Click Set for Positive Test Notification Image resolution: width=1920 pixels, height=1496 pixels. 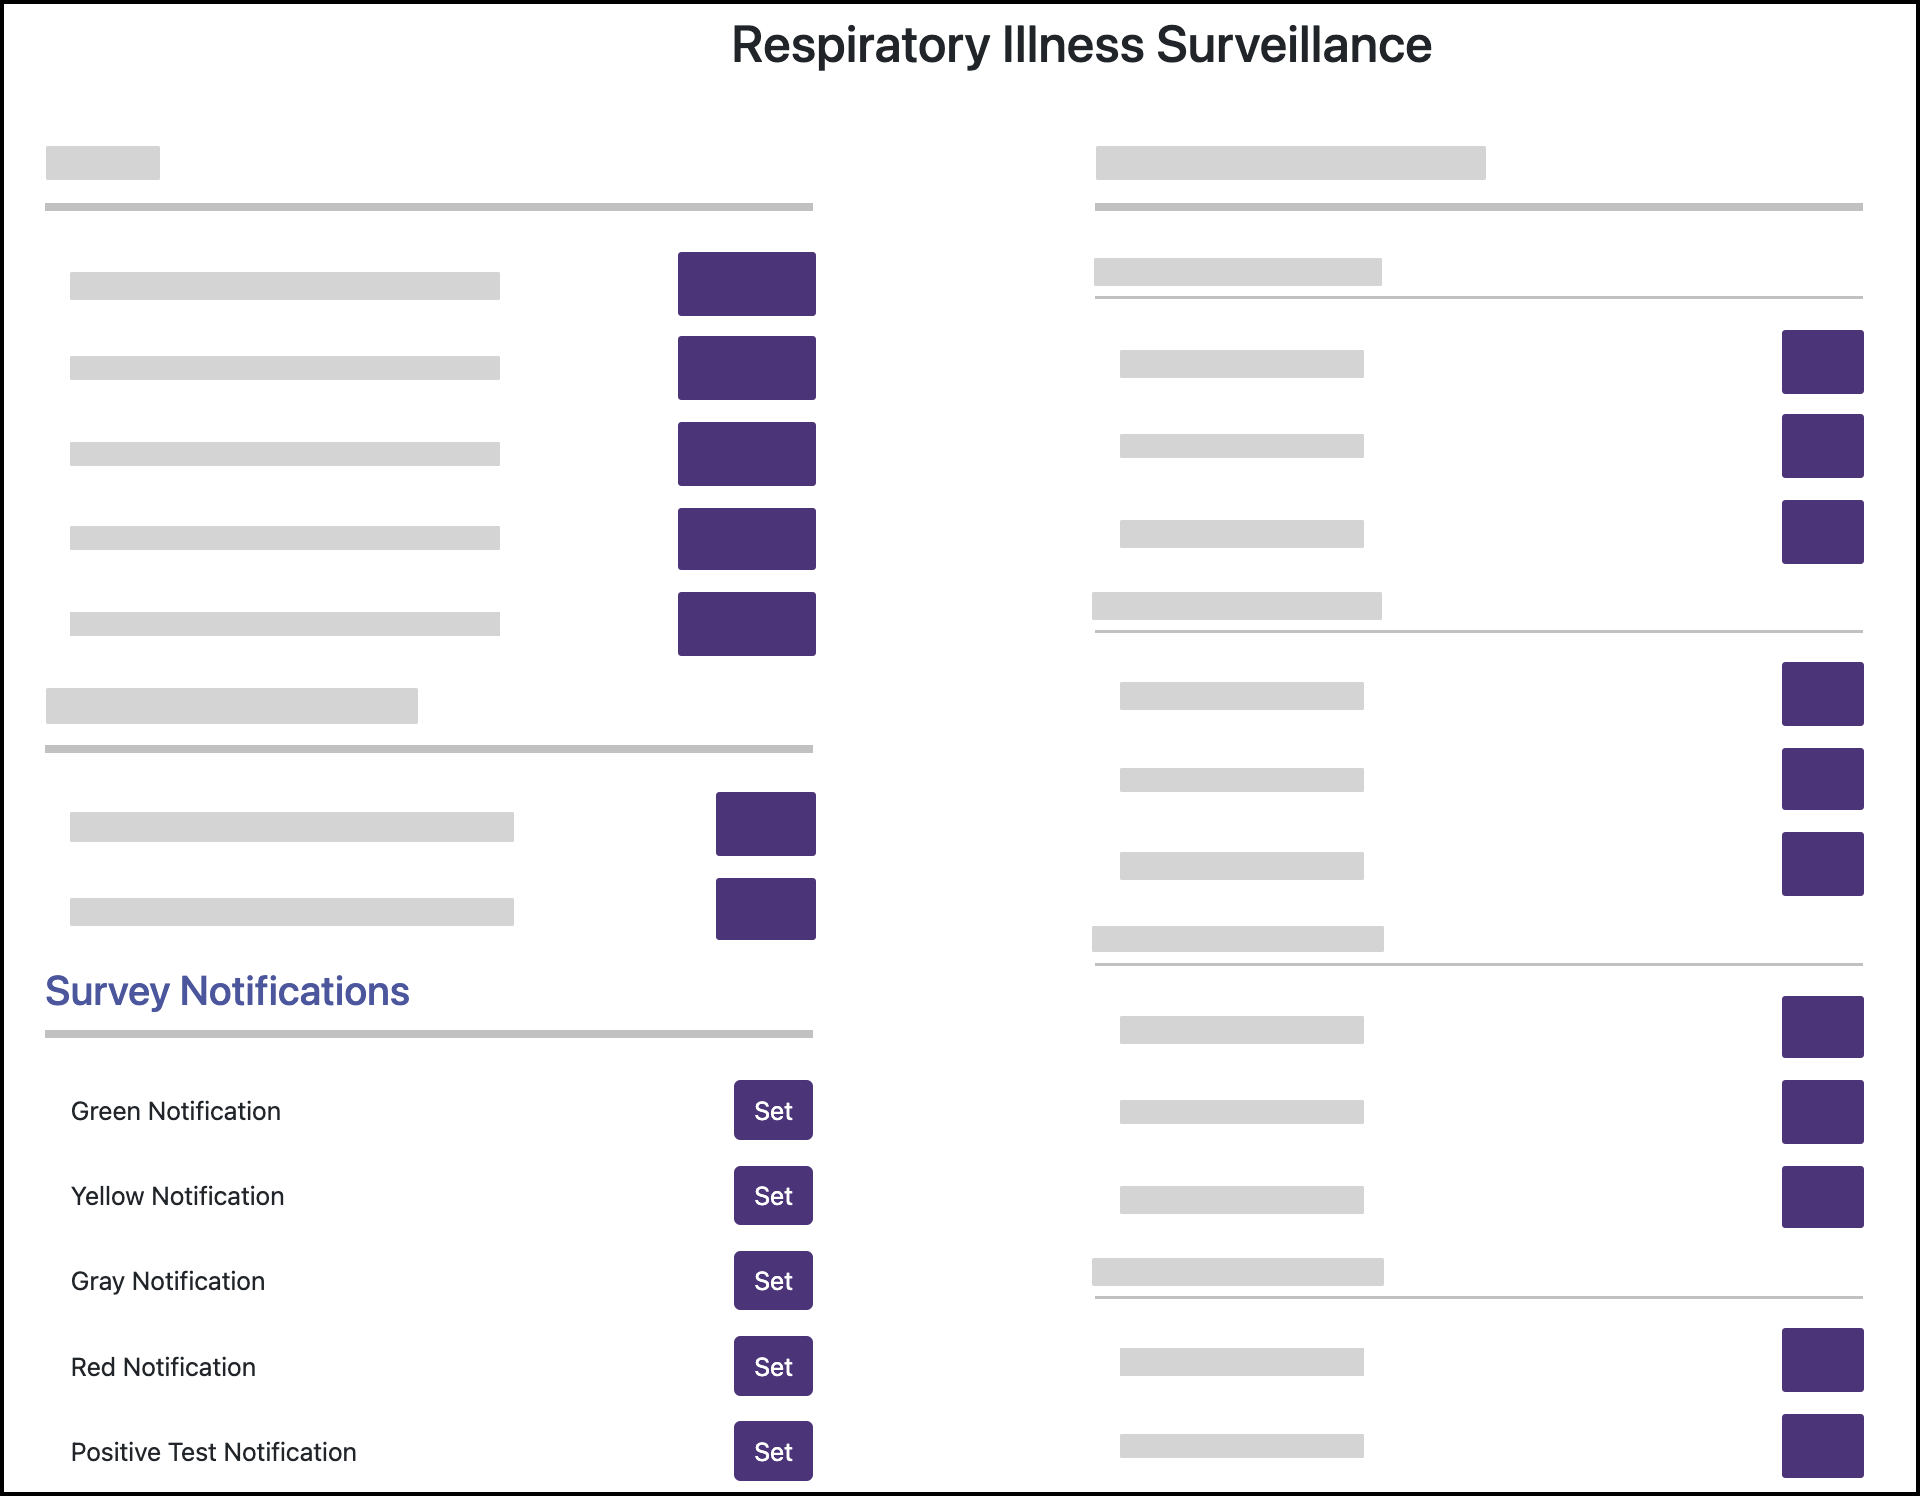pos(773,1451)
